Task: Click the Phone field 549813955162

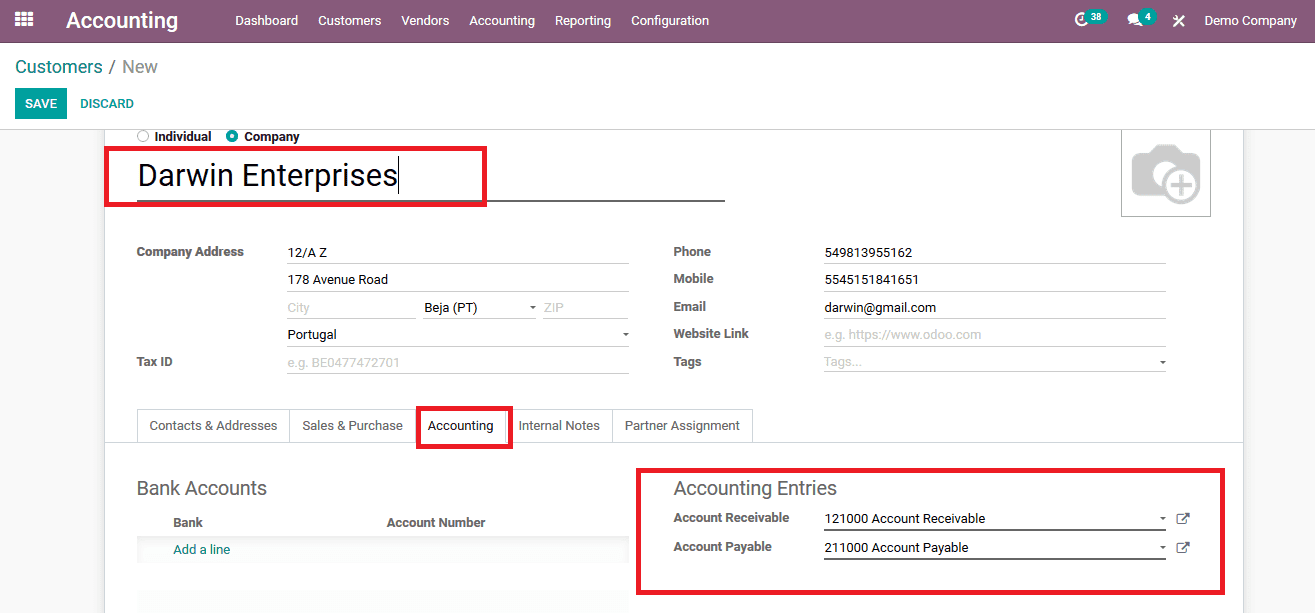Action: pos(995,253)
